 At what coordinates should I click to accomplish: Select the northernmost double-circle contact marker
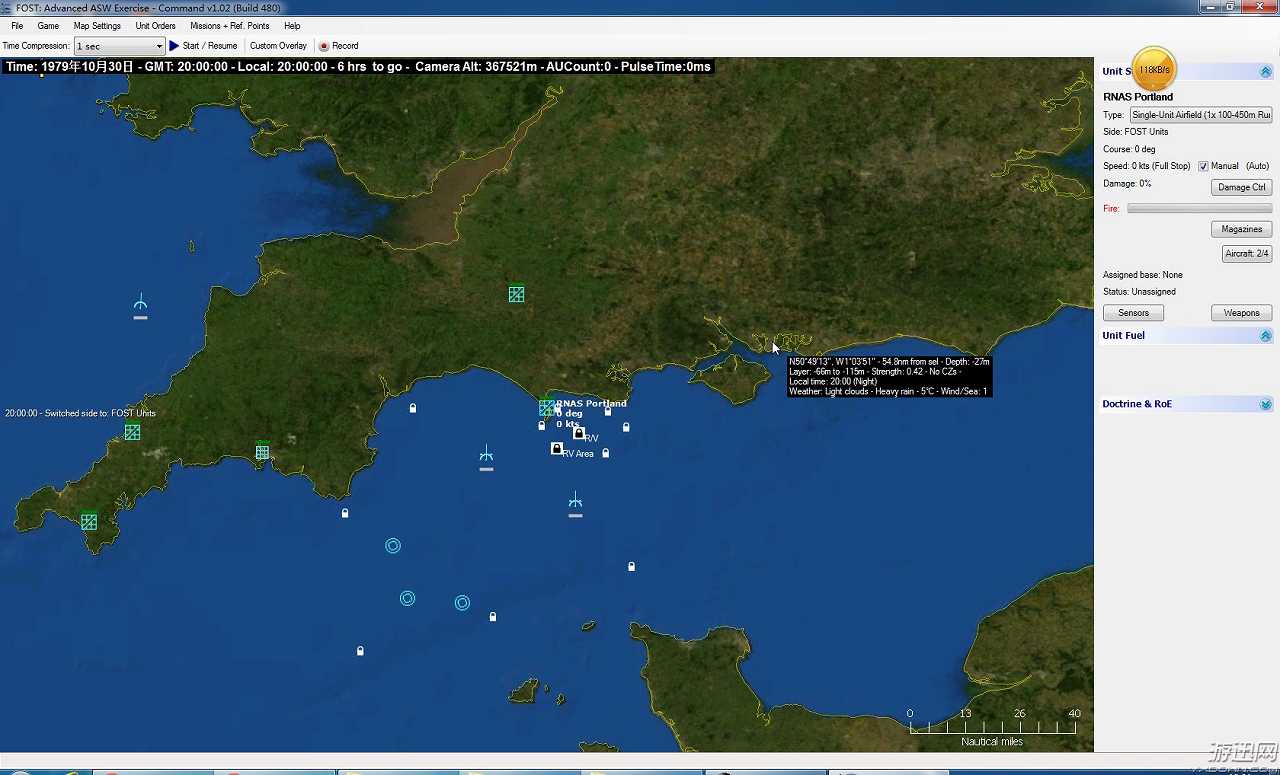point(393,545)
